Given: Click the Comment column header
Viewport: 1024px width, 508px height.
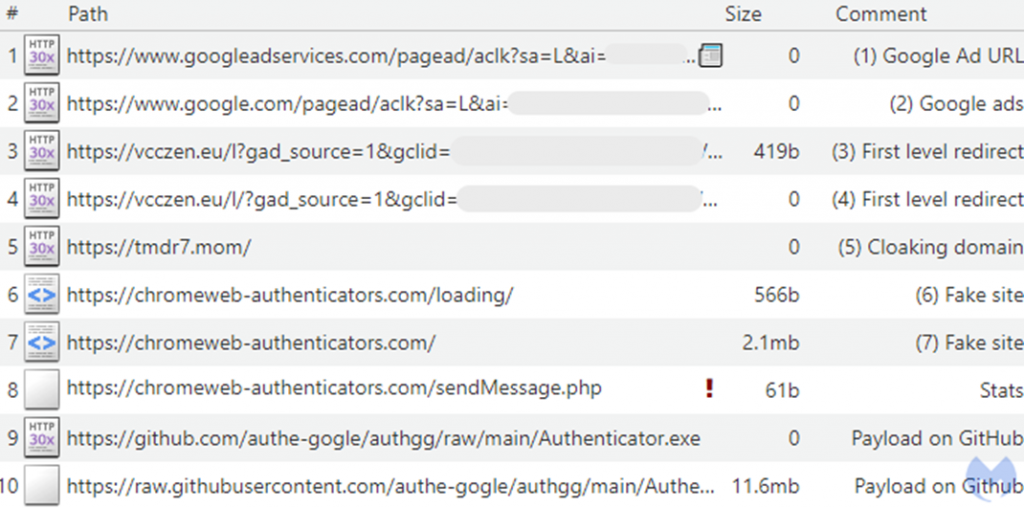Looking at the screenshot, I should (x=881, y=14).
